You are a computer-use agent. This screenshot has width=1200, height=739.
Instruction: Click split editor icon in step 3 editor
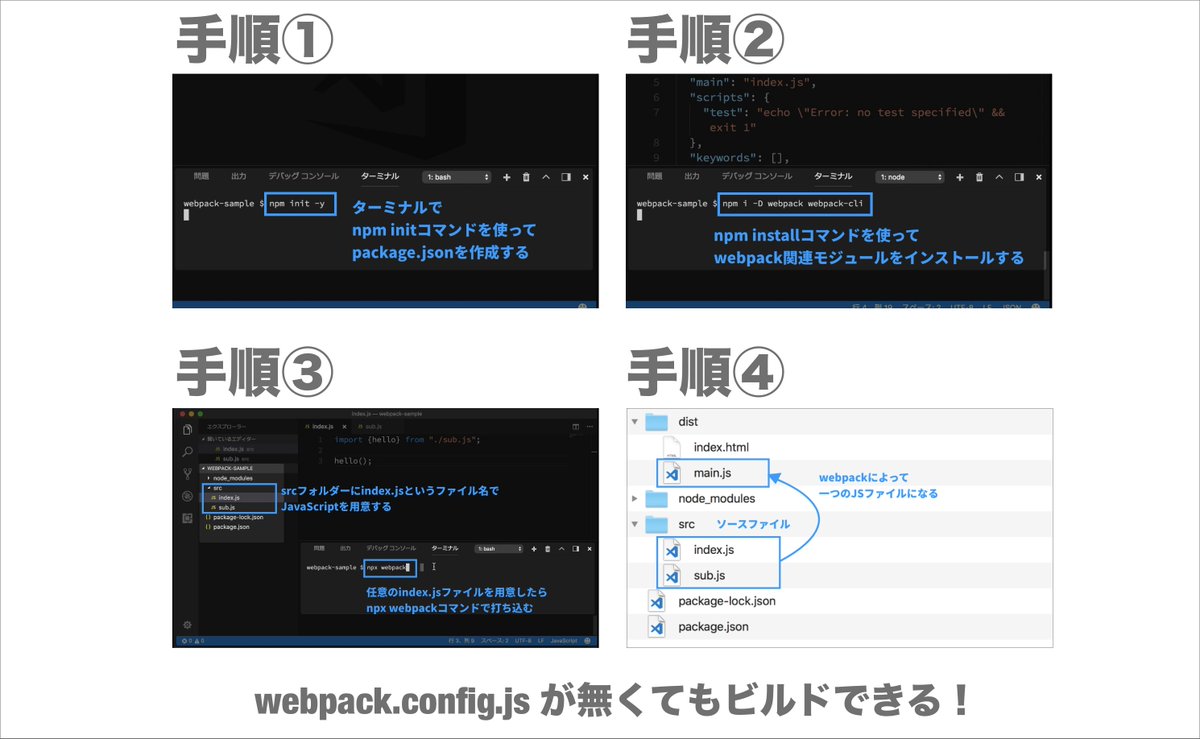point(575,427)
